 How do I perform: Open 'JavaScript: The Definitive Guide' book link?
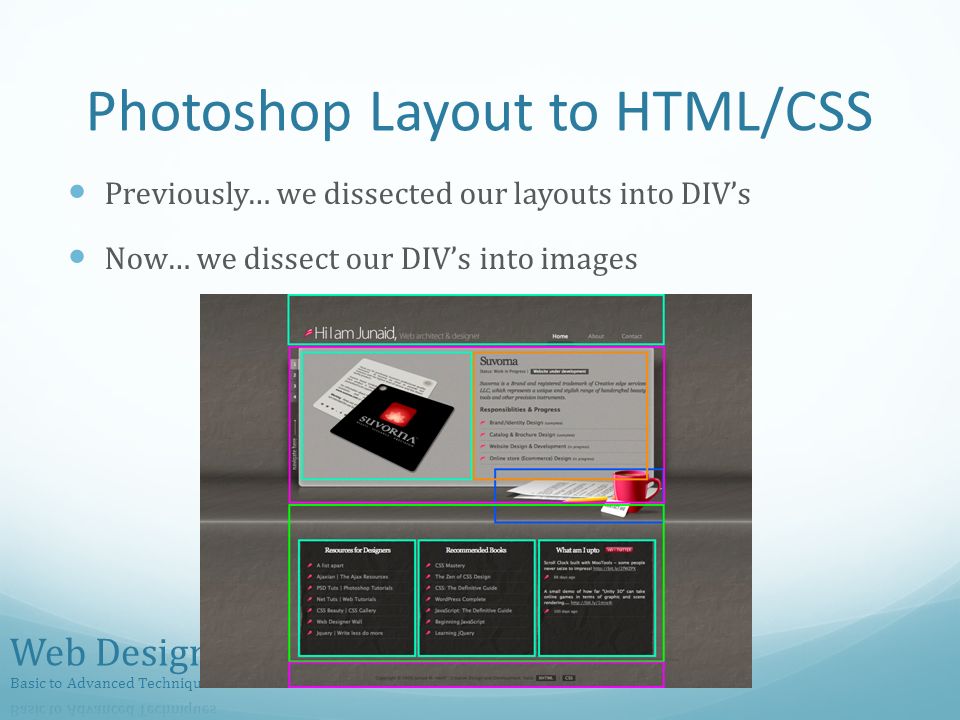coord(473,610)
